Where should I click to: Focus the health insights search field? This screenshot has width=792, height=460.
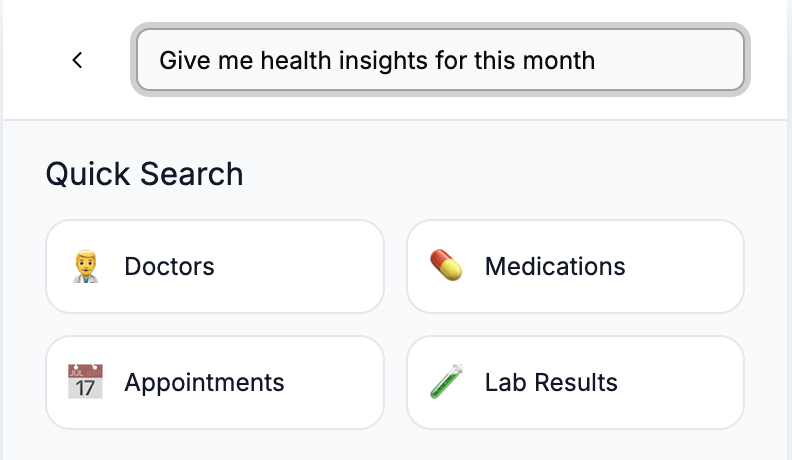(440, 60)
